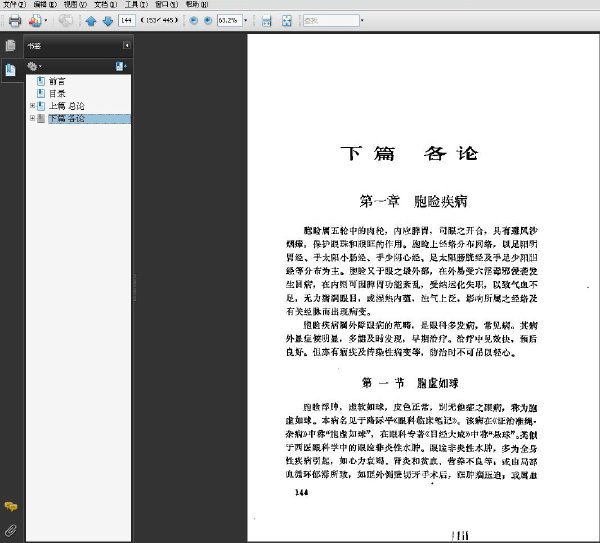Go to next page with down arrow
This screenshot has width=600, height=543.
108,21
